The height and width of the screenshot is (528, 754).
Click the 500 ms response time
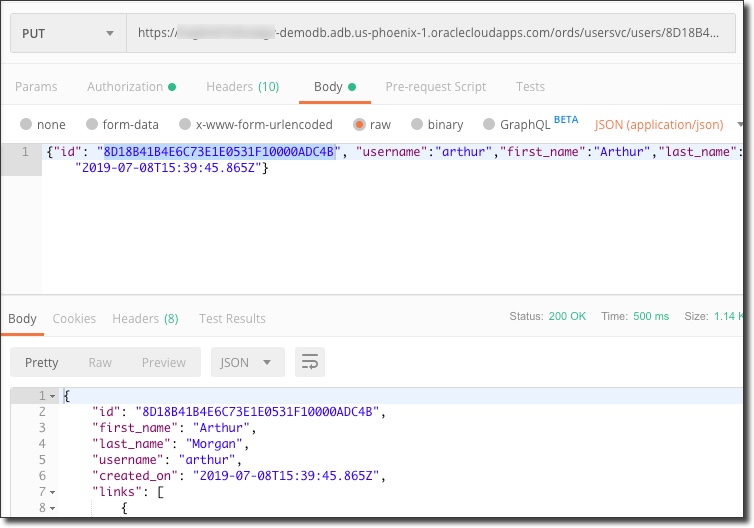pos(651,316)
